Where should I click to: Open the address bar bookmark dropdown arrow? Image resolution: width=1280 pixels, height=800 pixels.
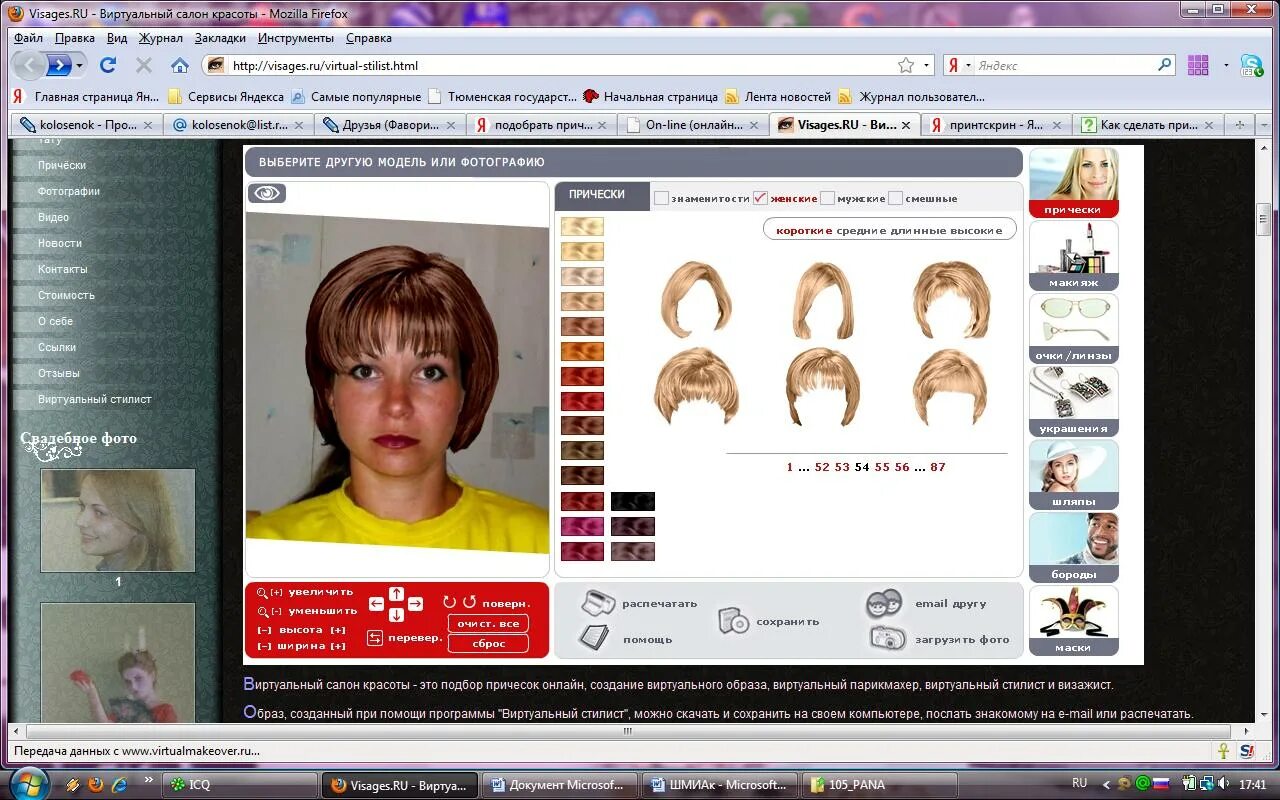click(927, 65)
